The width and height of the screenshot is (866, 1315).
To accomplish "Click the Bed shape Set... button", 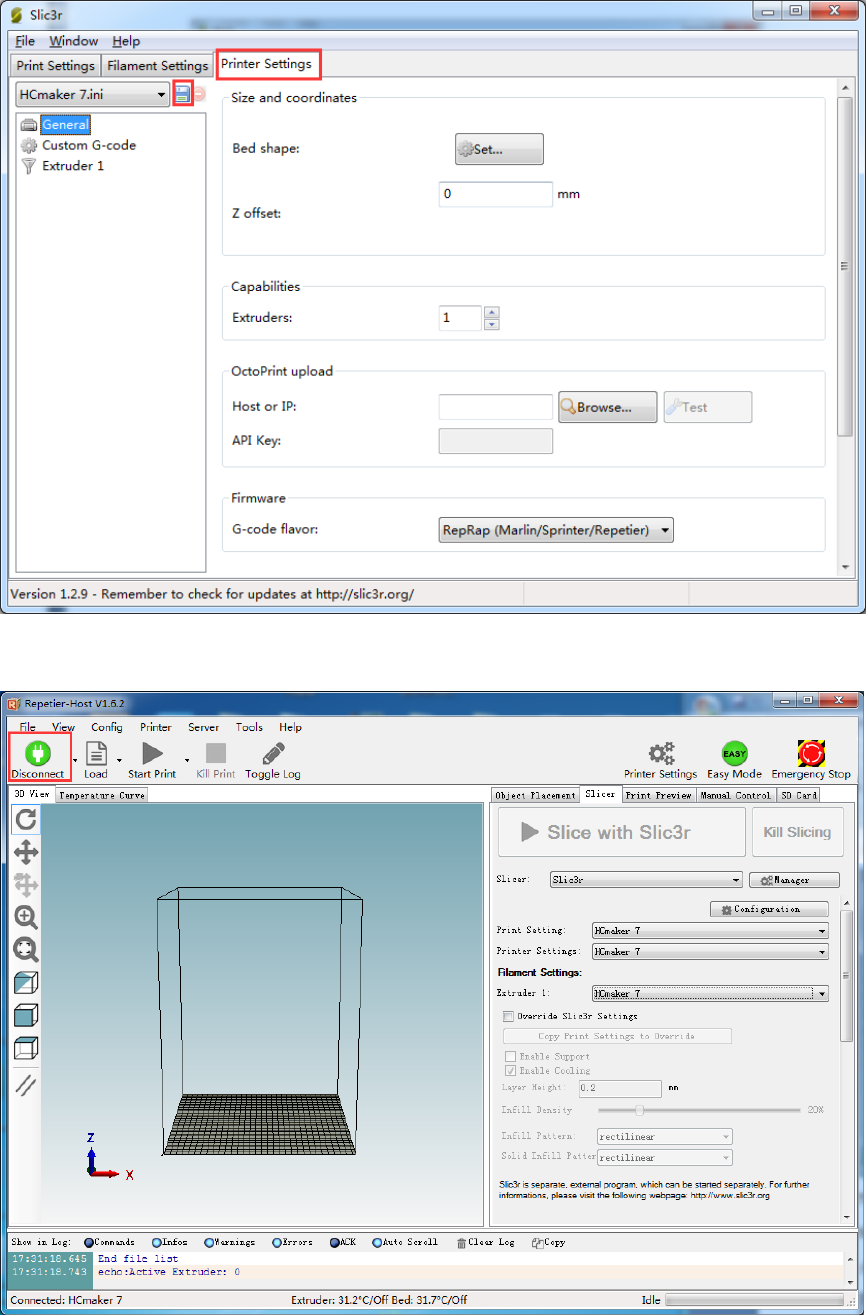I will 499,149.
